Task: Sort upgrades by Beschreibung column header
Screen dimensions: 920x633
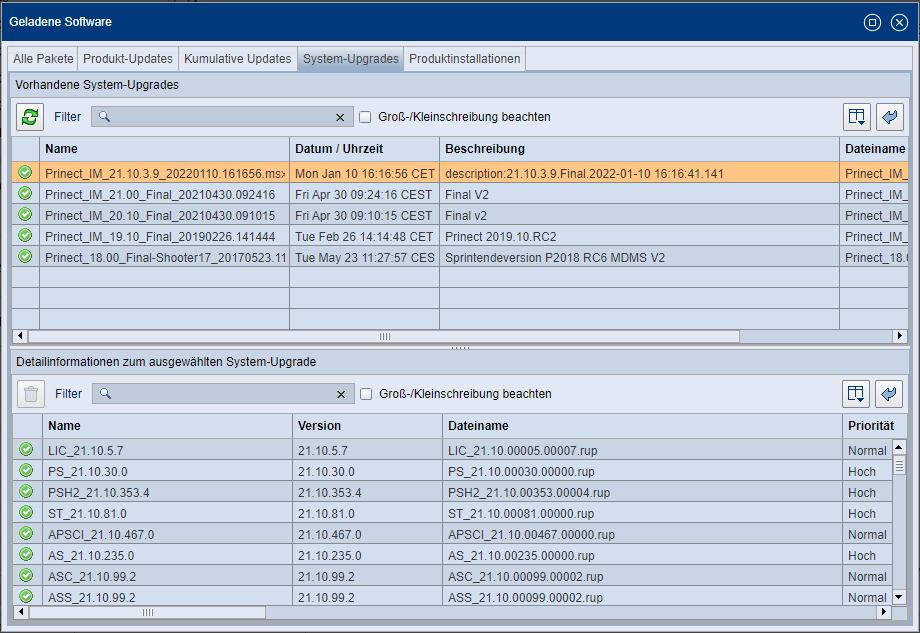Action: pyautogui.click(x=640, y=149)
